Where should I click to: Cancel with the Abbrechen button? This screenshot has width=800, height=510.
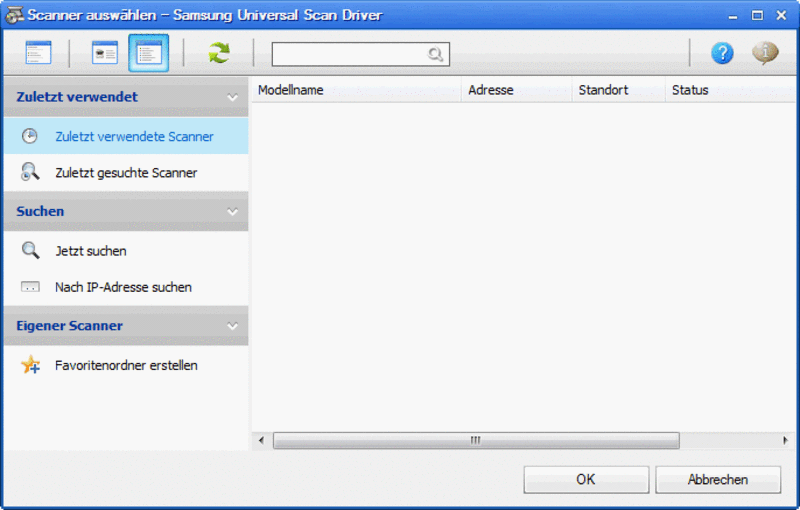(x=718, y=479)
